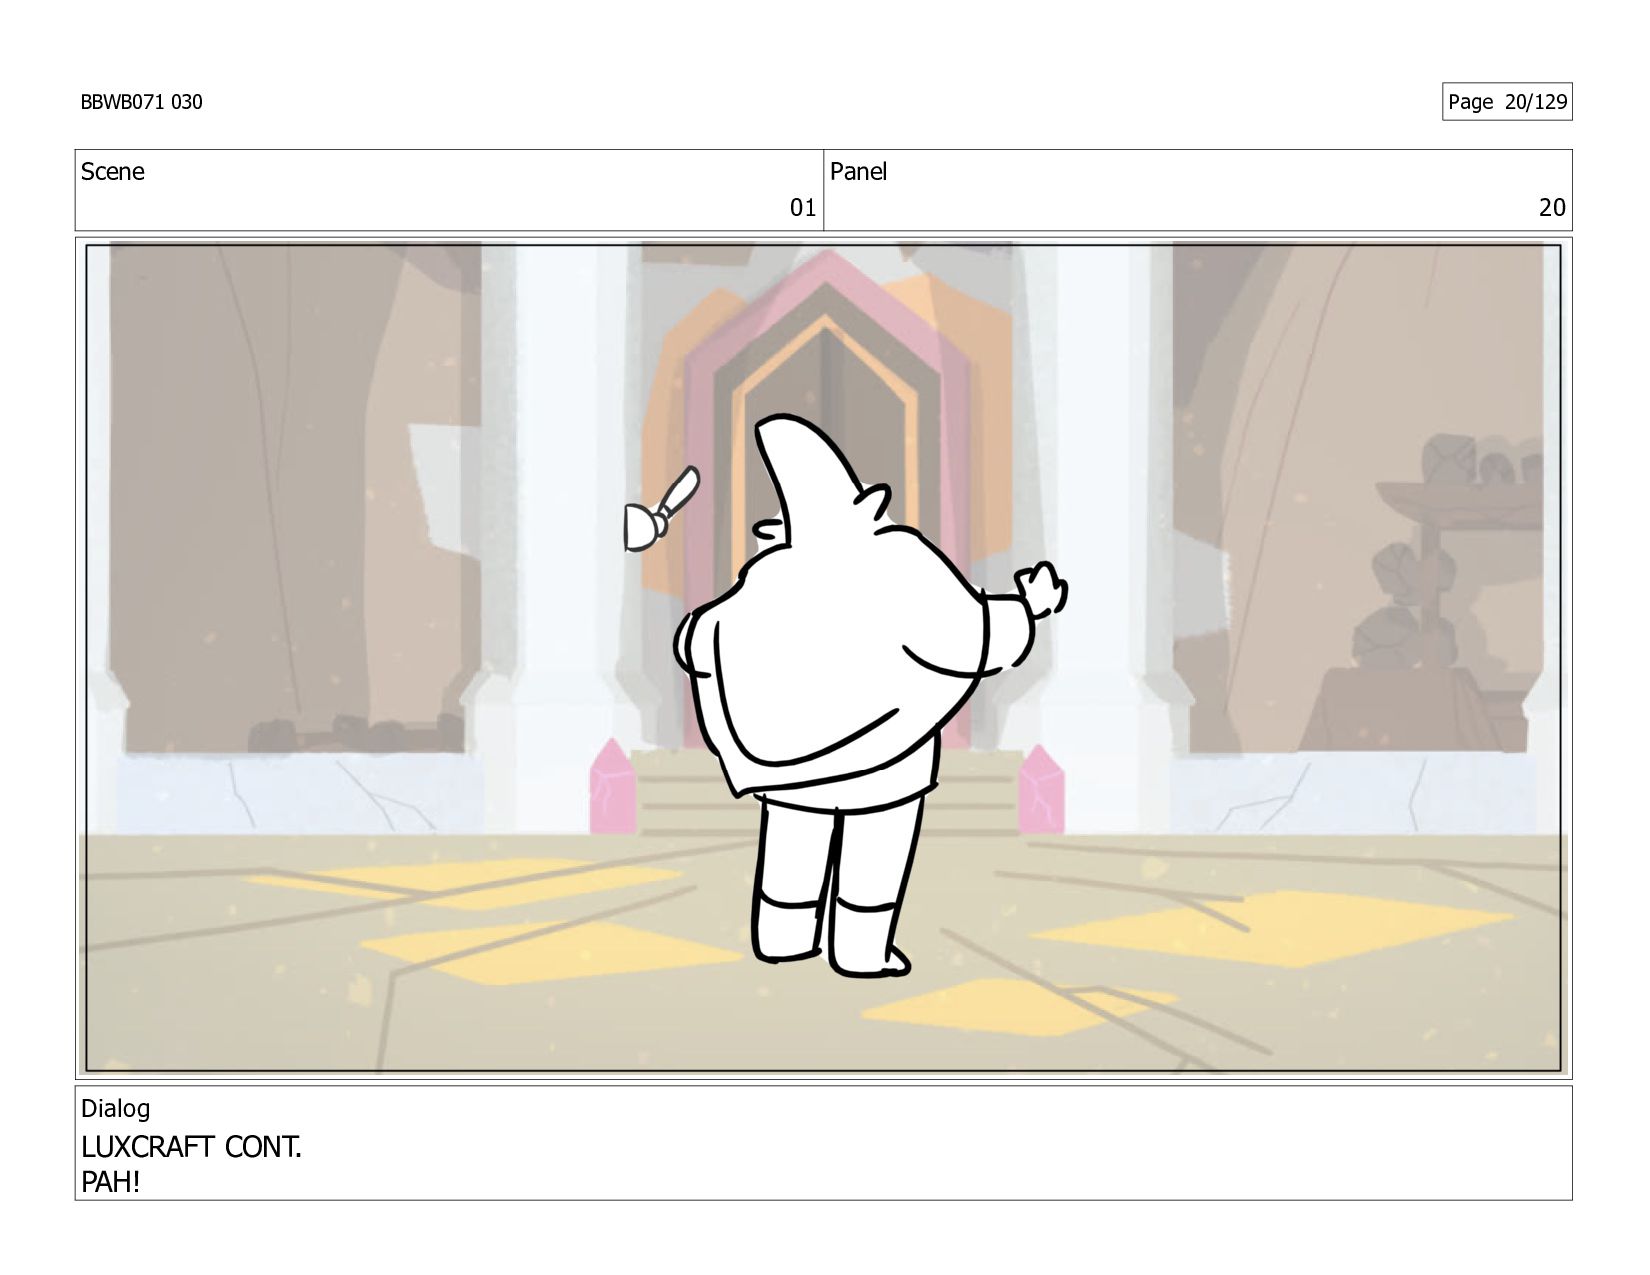
Task: Click the Panel label
Action: tap(858, 172)
